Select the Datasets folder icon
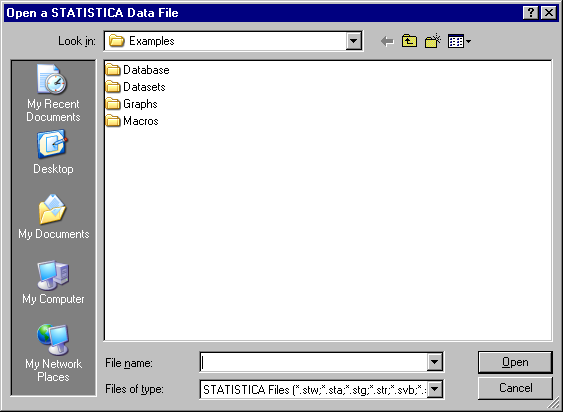The height and width of the screenshot is (412, 563). pos(113,87)
